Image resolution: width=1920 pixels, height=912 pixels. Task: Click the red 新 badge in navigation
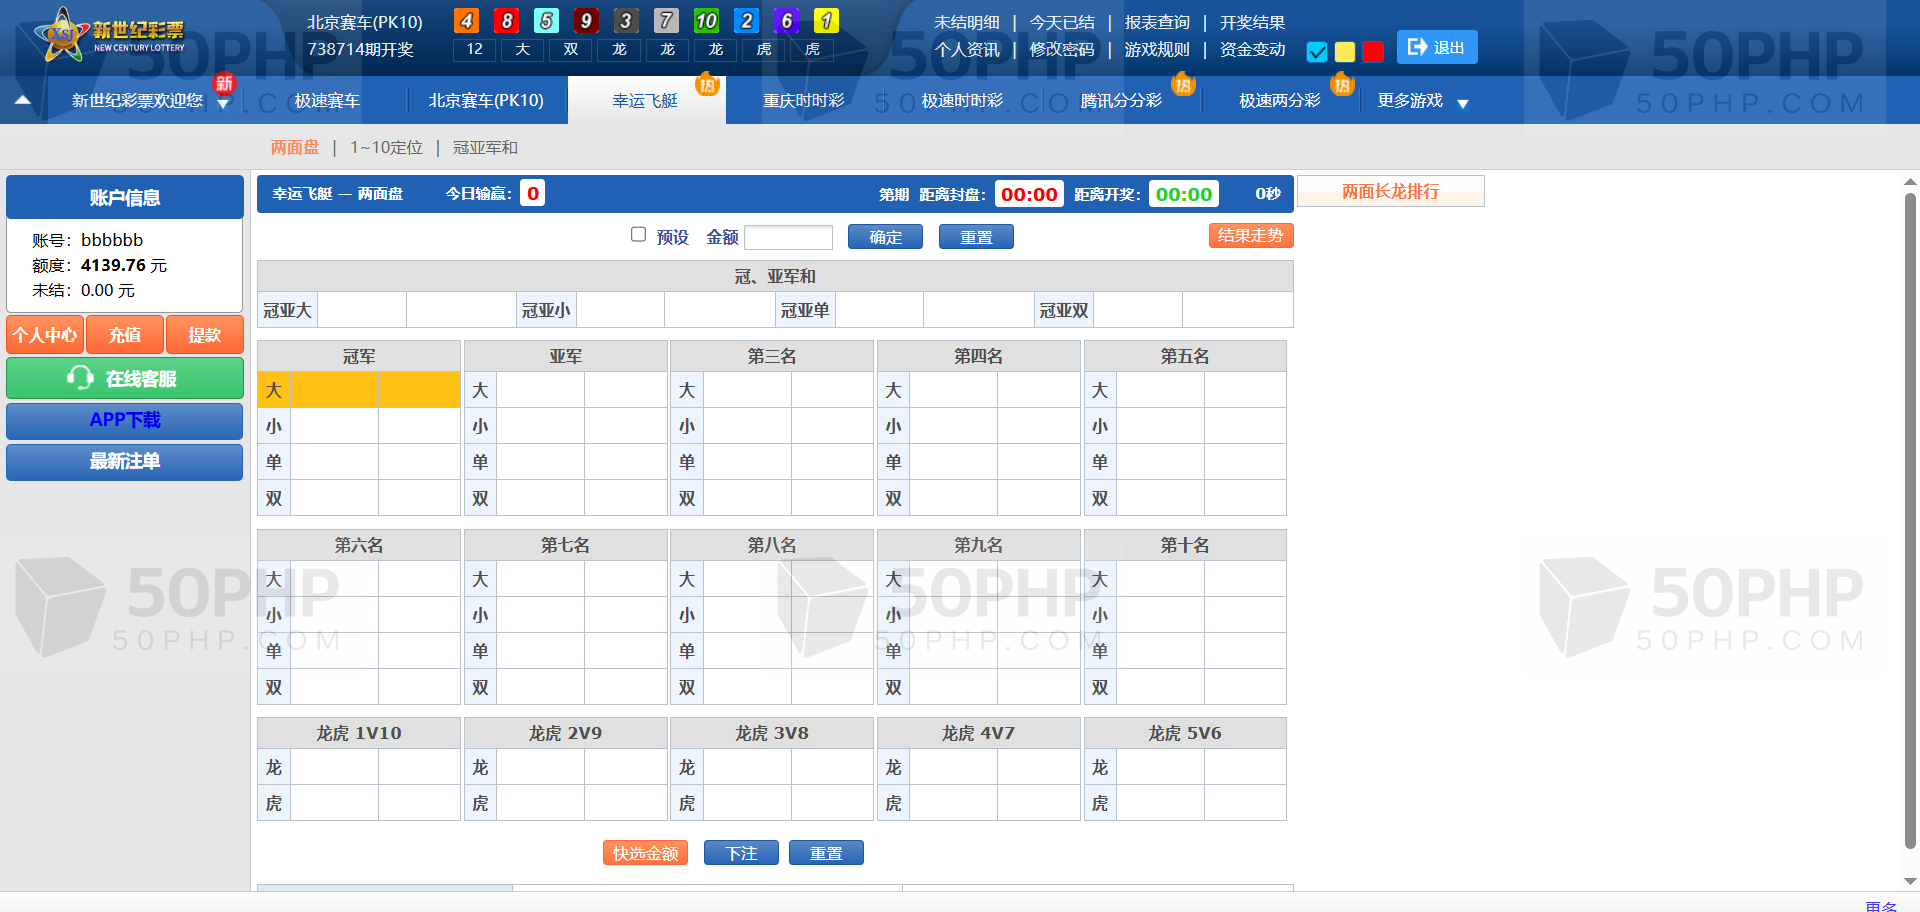click(224, 83)
